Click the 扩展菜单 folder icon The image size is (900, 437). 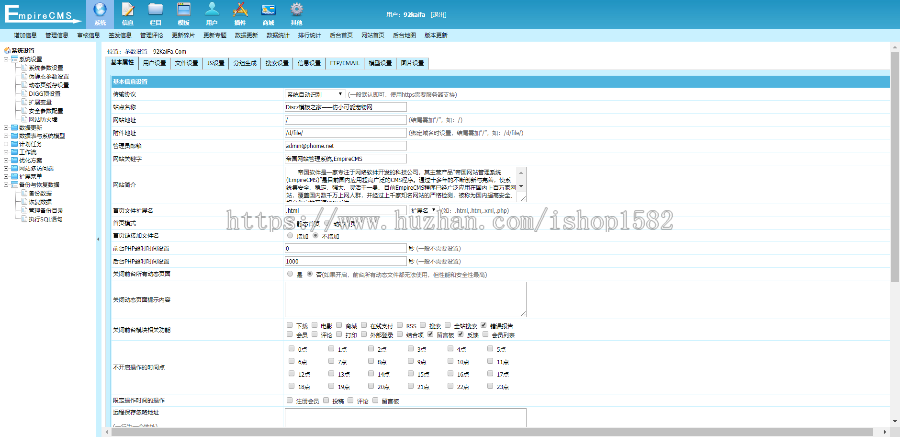click(x=15, y=176)
